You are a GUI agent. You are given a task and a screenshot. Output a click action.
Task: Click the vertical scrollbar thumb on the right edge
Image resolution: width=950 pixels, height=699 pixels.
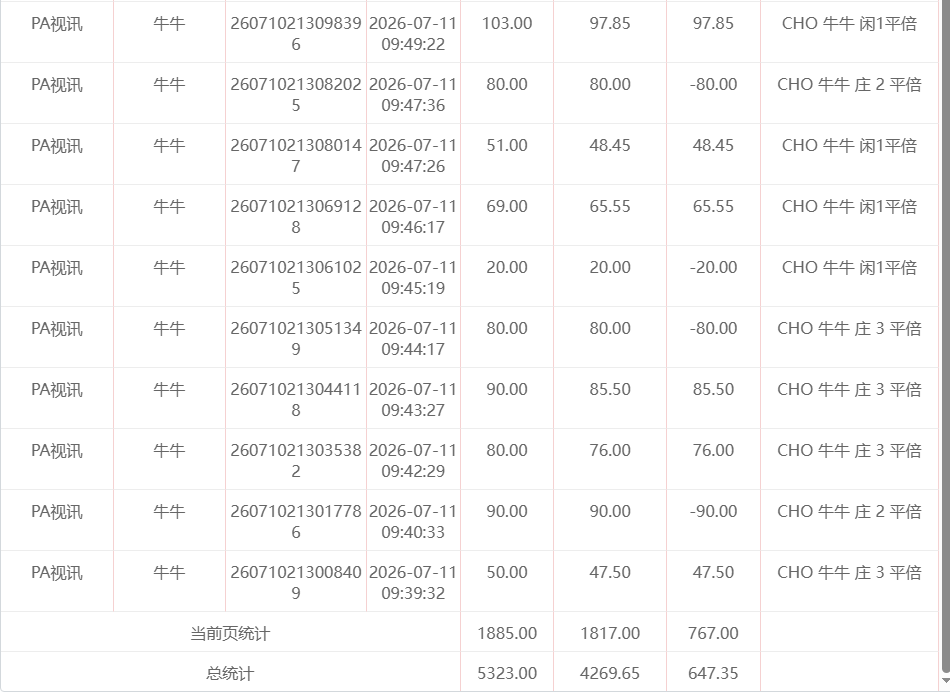[946, 336]
